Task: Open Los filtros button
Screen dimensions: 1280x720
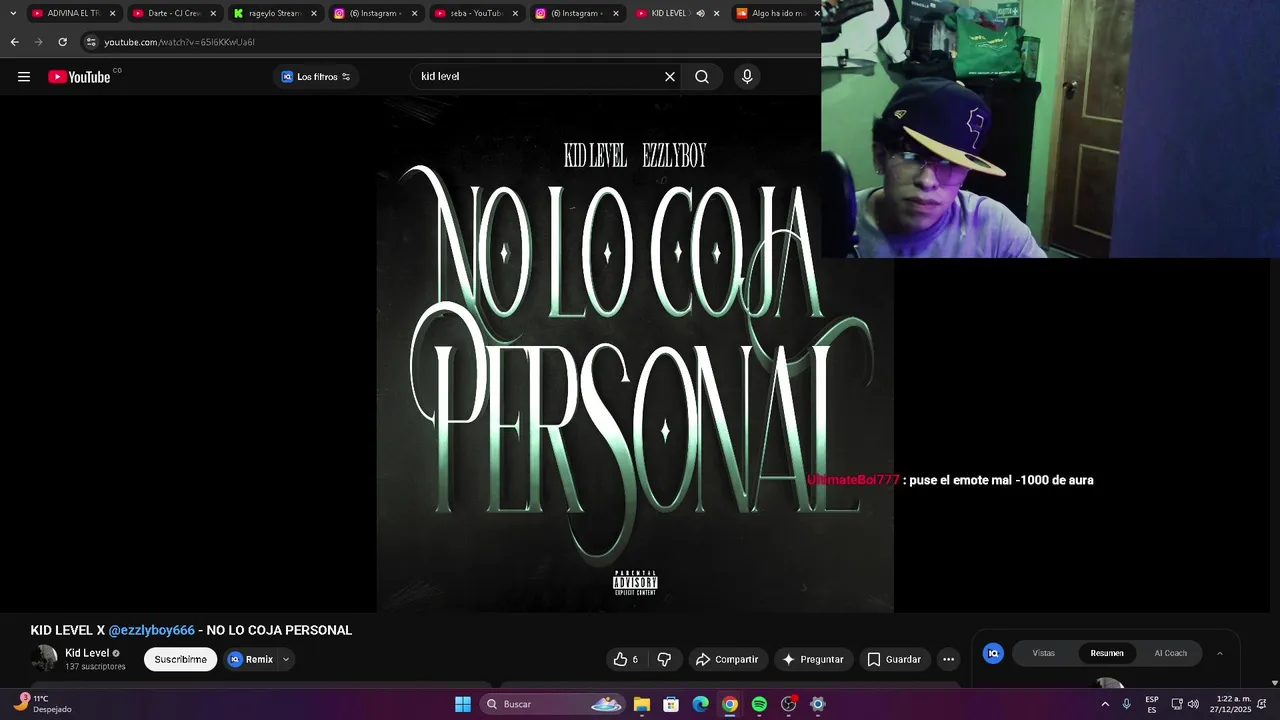Action: [316, 77]
